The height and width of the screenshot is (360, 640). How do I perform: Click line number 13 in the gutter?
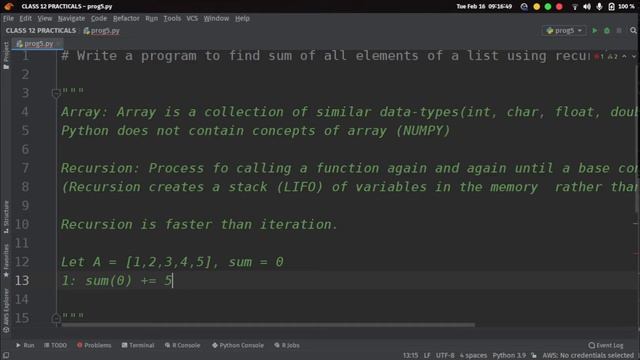(22, 281)
